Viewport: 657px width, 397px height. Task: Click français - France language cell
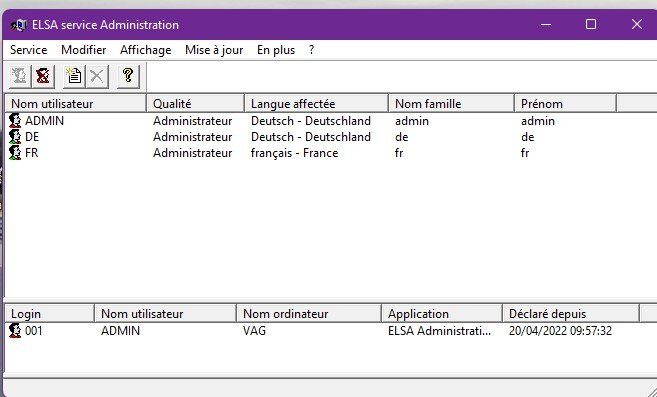(x=295, y=153)
